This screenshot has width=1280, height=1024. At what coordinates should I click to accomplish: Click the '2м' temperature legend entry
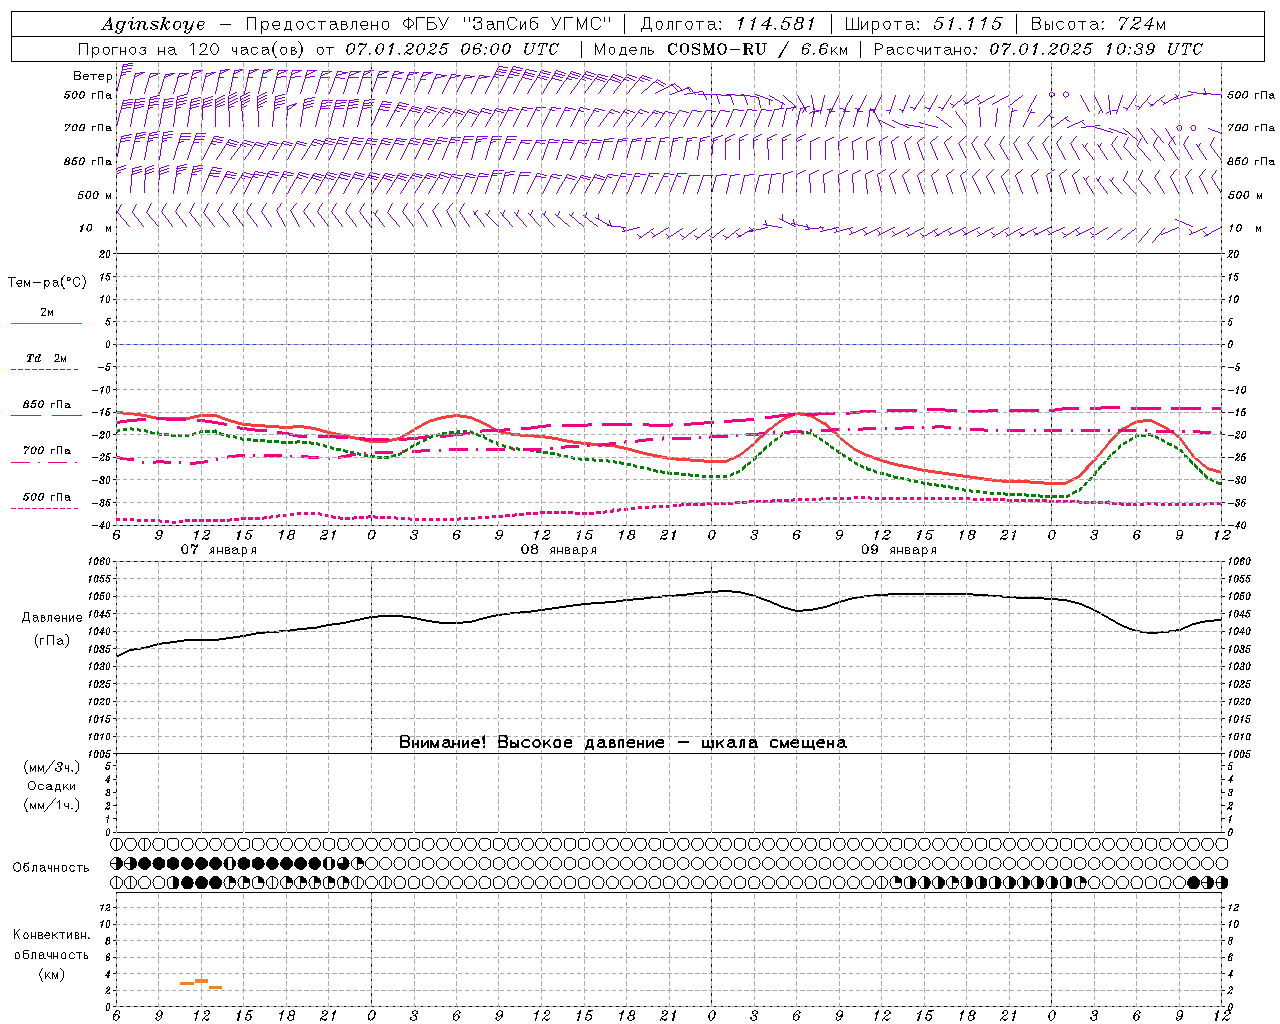[x=47, y=312]
